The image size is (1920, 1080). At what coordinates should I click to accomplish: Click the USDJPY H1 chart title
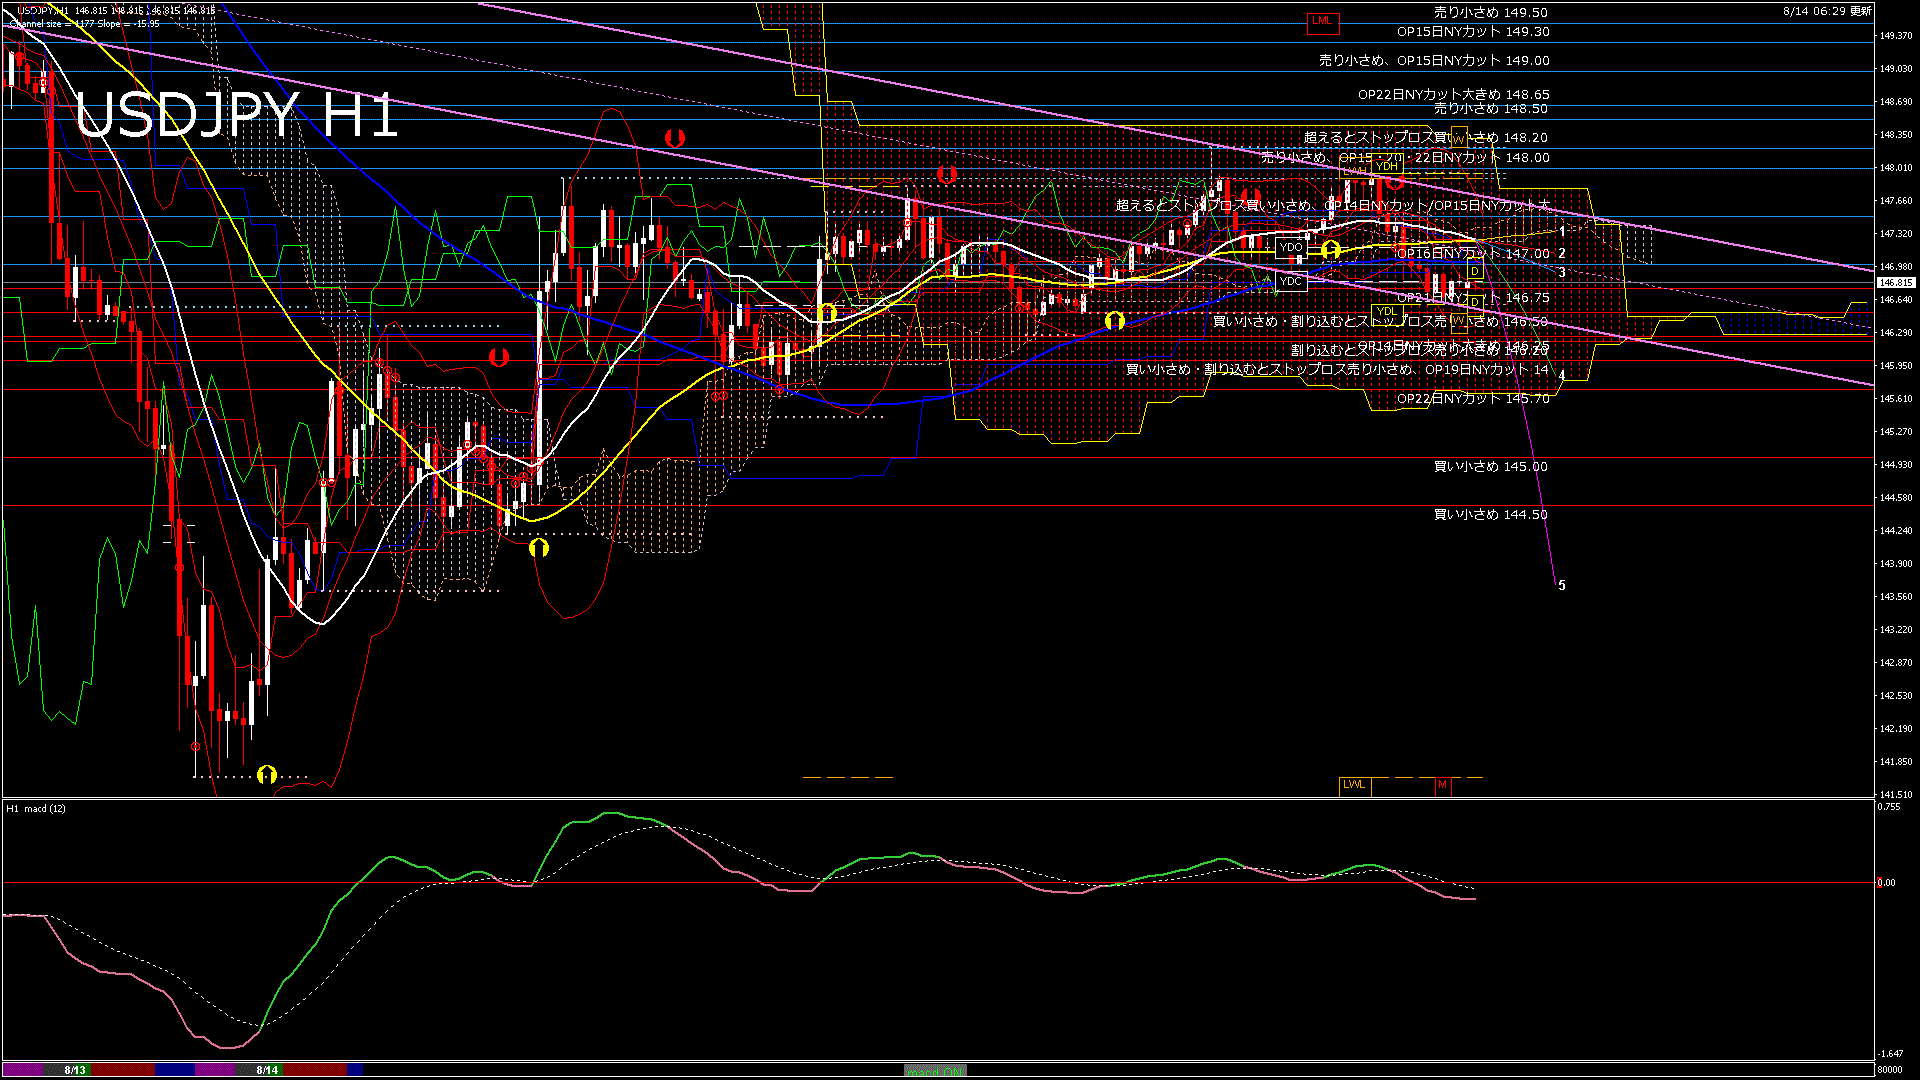coord(236,116)
